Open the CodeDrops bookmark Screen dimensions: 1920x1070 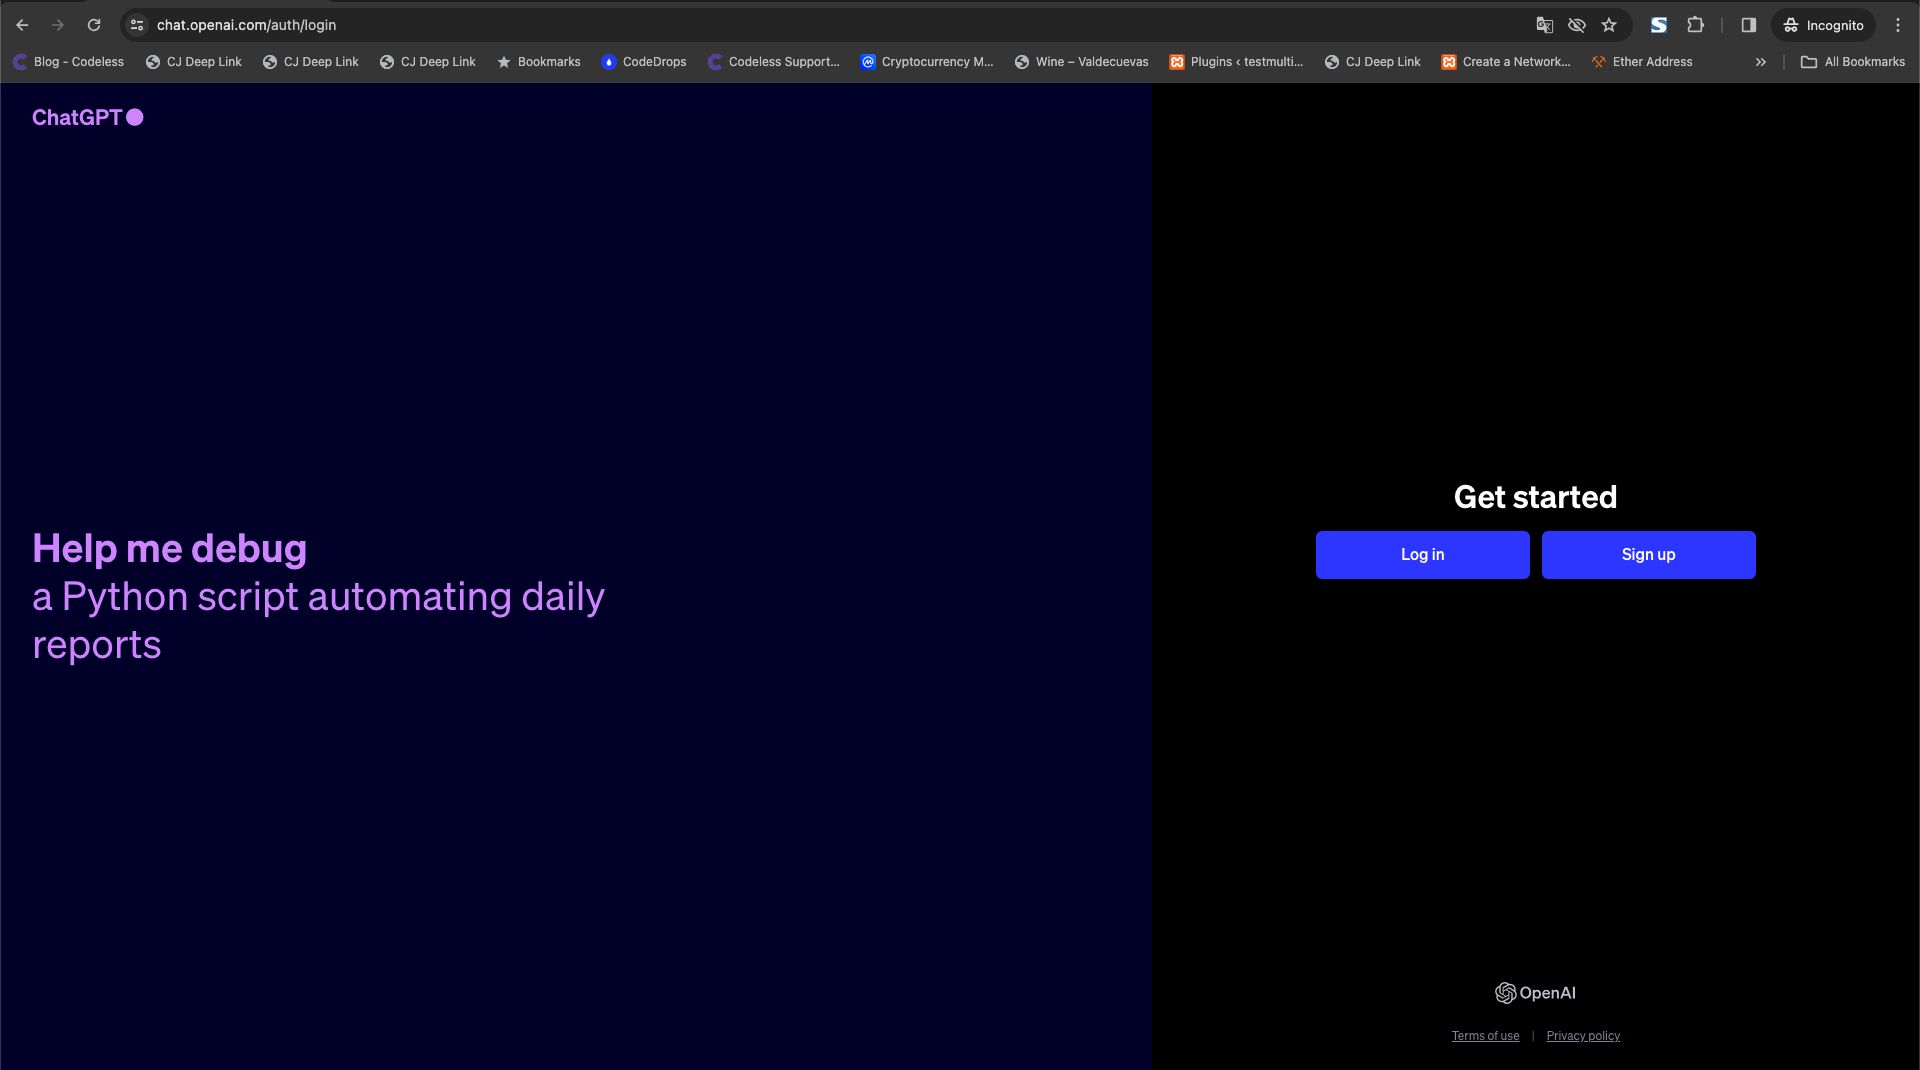tap(644, 62)
